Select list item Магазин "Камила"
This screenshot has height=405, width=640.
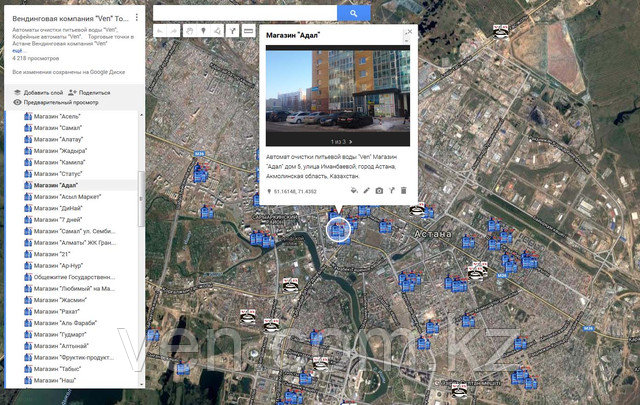[x=60, y=162]
